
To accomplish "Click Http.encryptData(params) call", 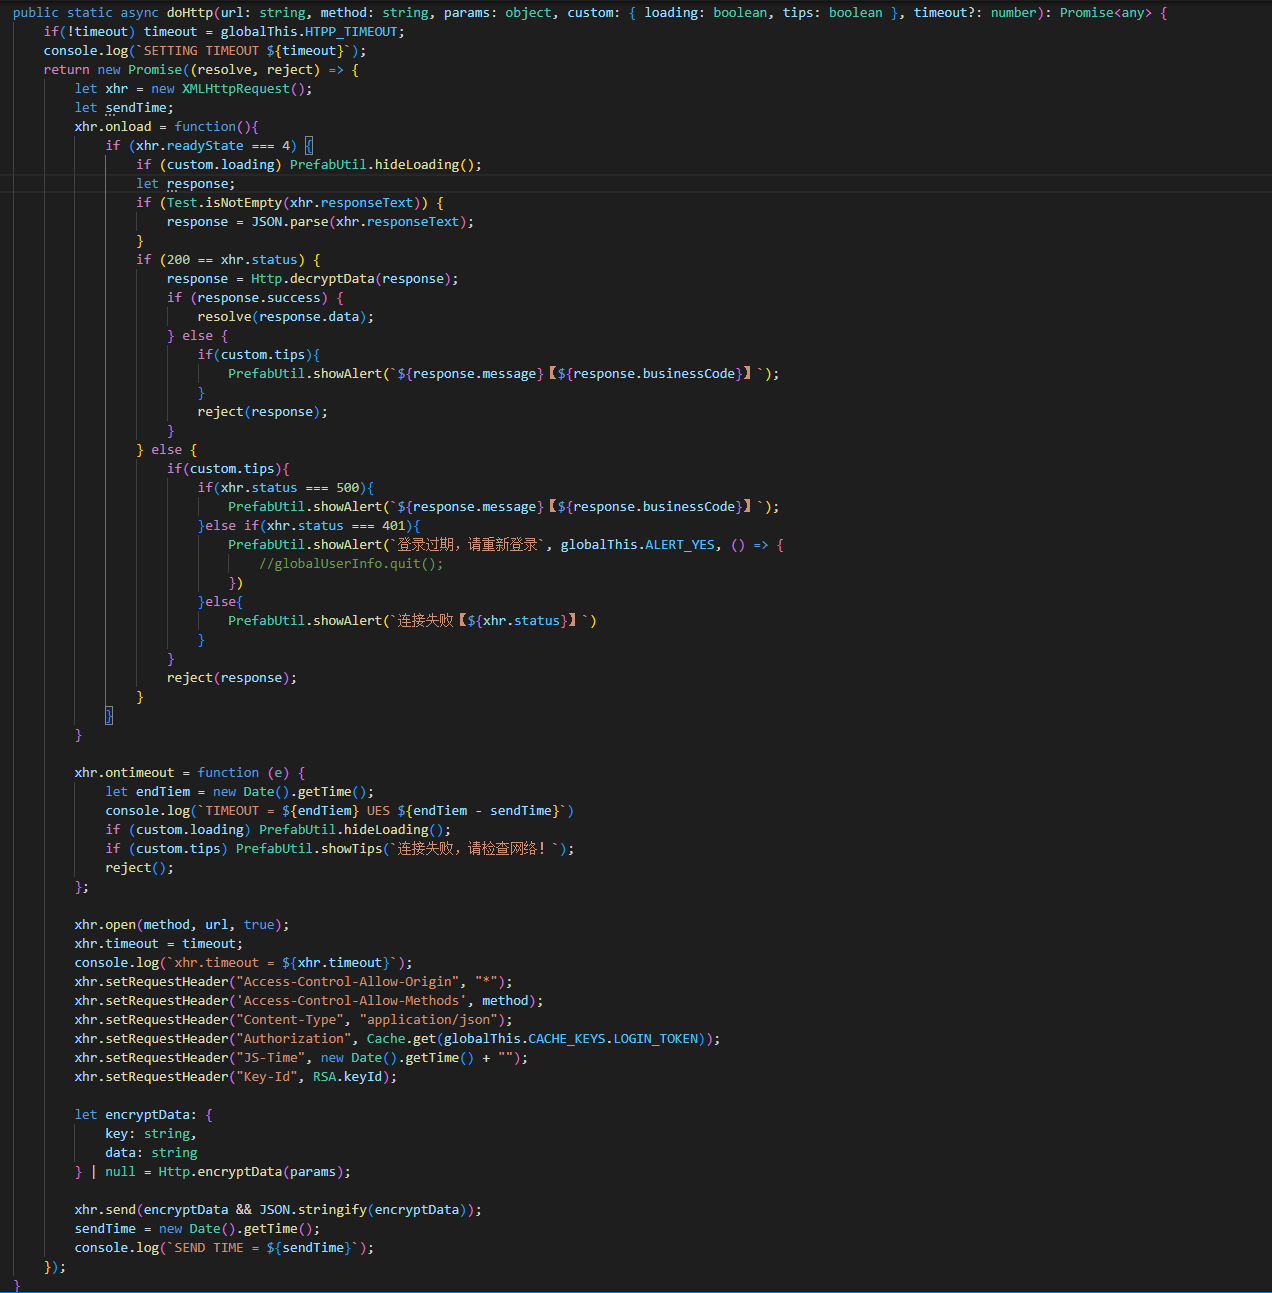I will tap(251, 1172).
